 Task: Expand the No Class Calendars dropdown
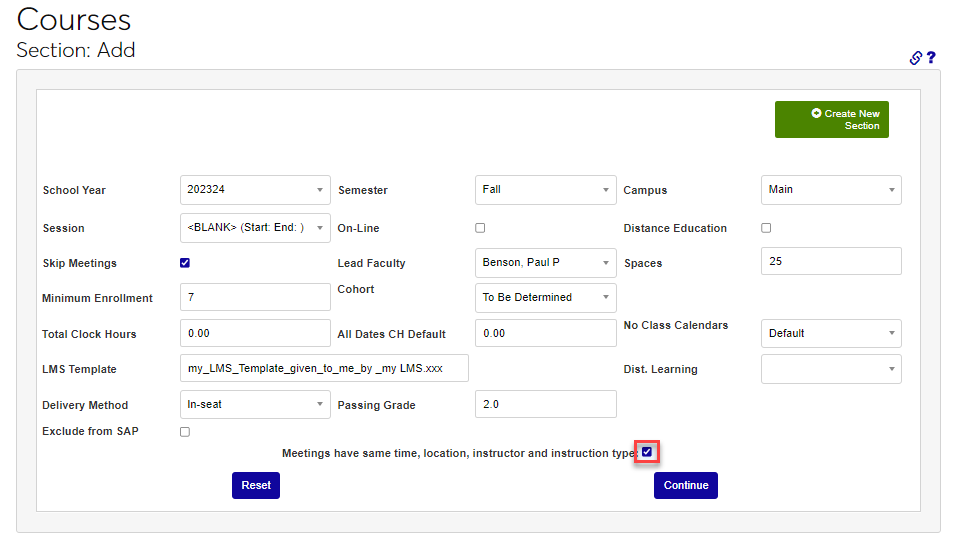[x=830, y=333]
